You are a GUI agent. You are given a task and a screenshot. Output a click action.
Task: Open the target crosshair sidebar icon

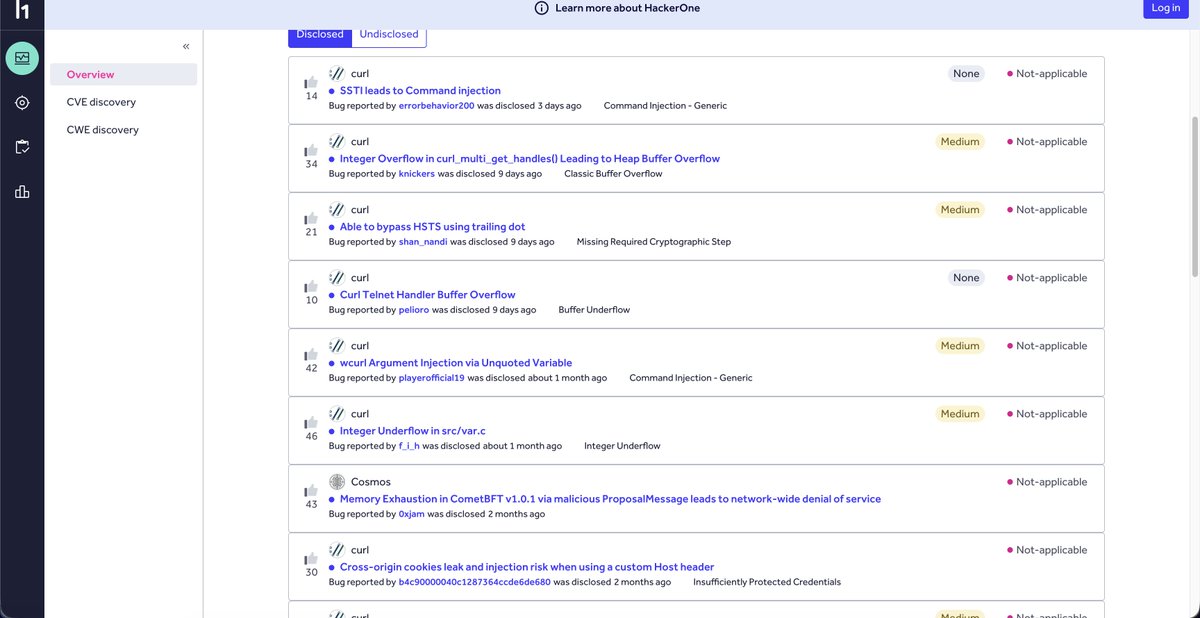pyautogui.click(x=22, y=103)
